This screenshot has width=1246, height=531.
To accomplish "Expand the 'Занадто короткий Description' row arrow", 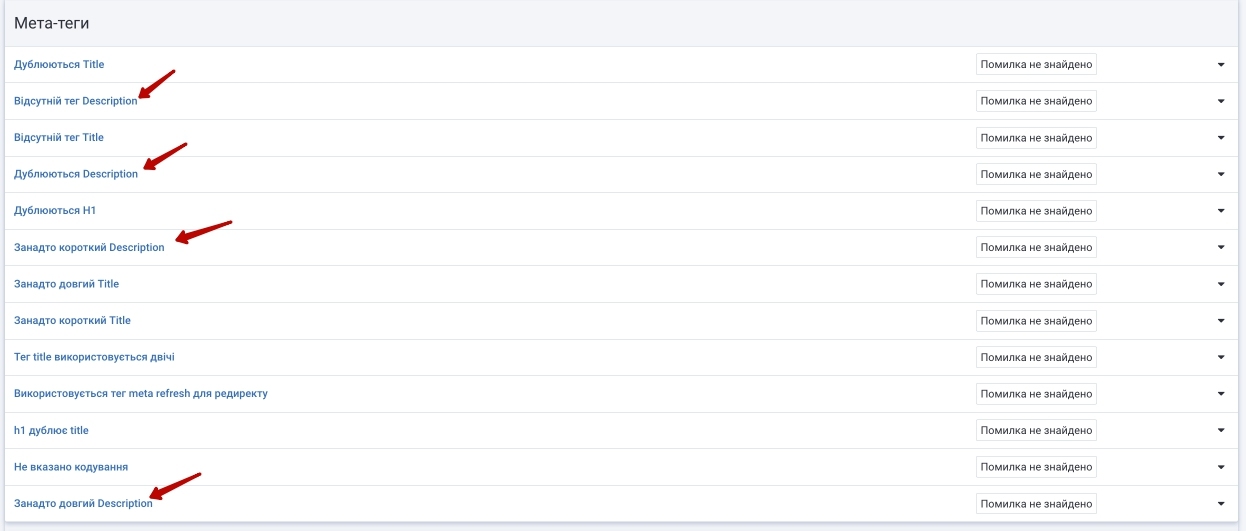I will 1221,248.
